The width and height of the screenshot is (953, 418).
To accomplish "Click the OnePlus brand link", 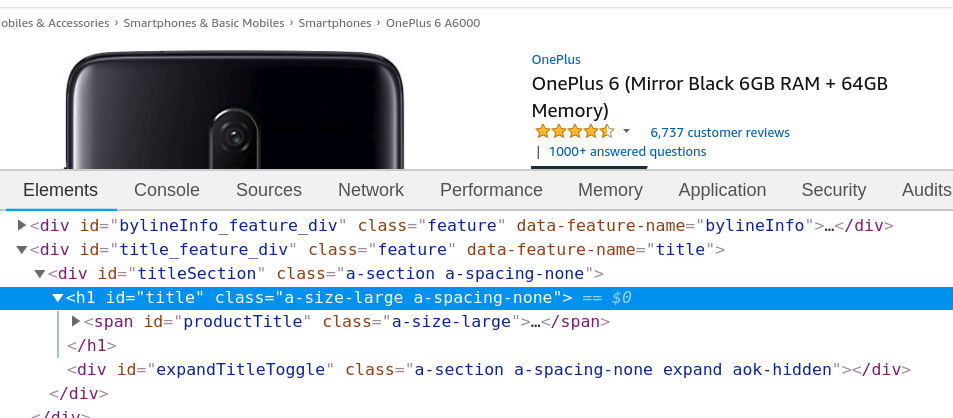I will click(556, 59).
